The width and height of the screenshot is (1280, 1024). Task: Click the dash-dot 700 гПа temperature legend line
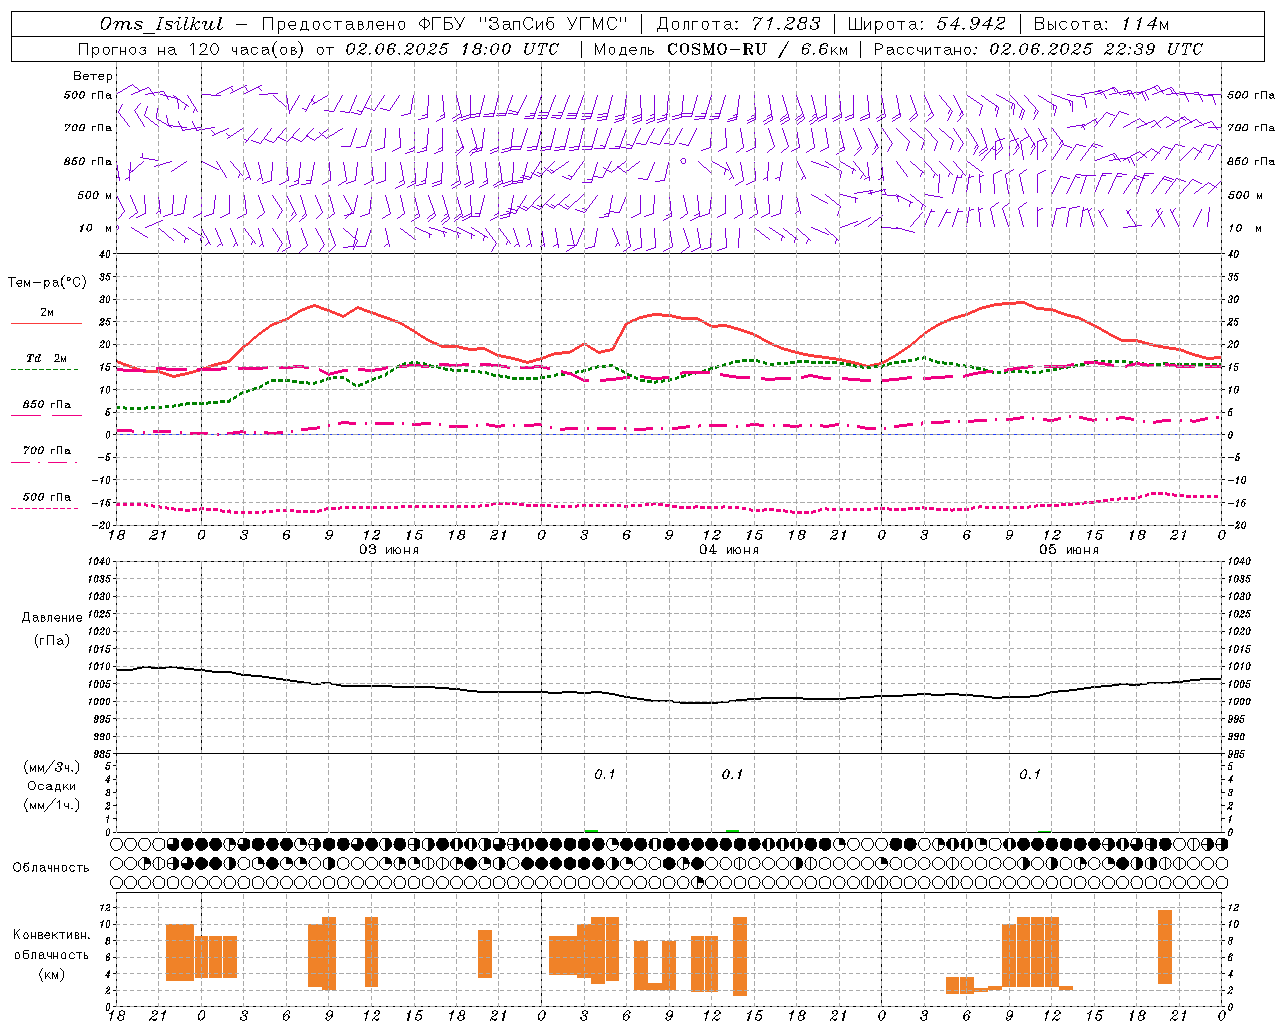pos(46,462)
